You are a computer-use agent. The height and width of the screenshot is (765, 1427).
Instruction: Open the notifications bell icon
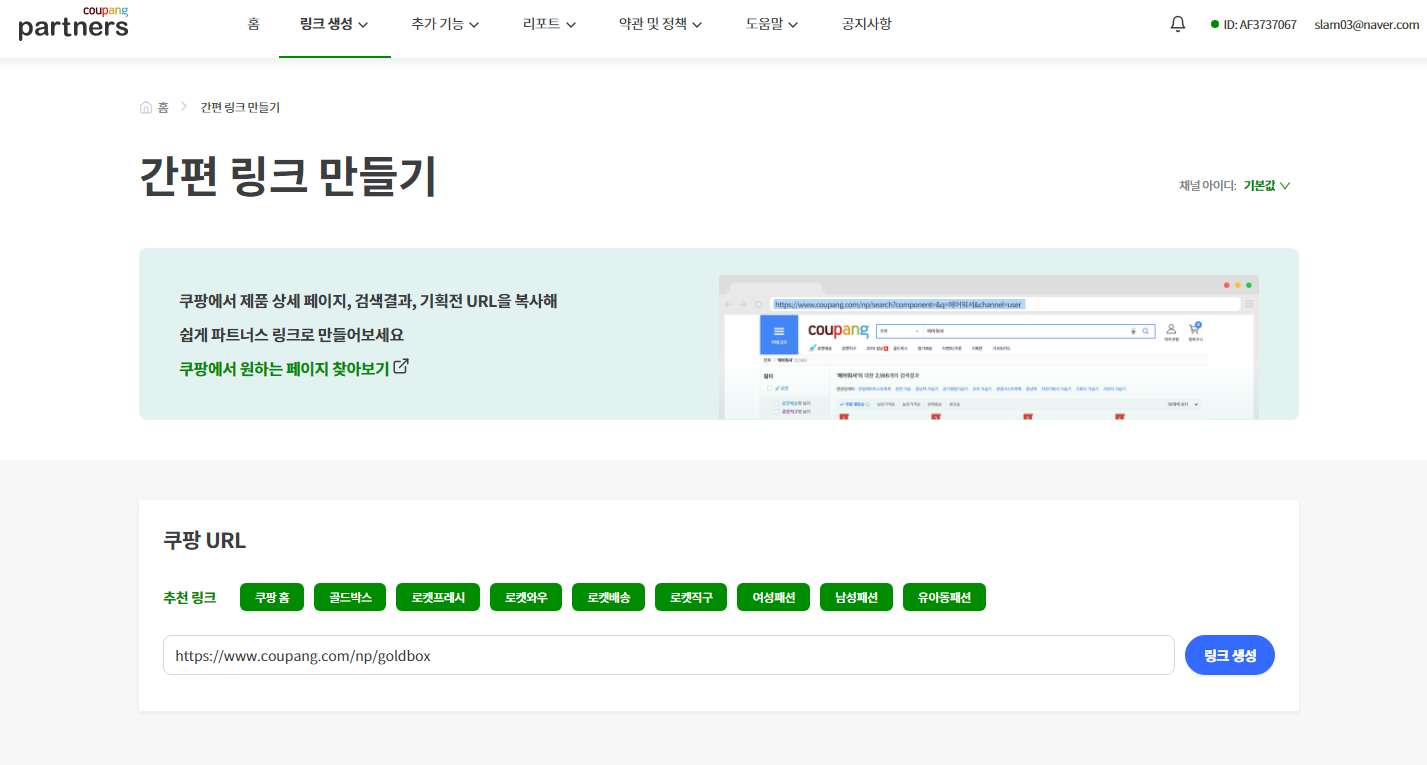(x=1178, y=24)
